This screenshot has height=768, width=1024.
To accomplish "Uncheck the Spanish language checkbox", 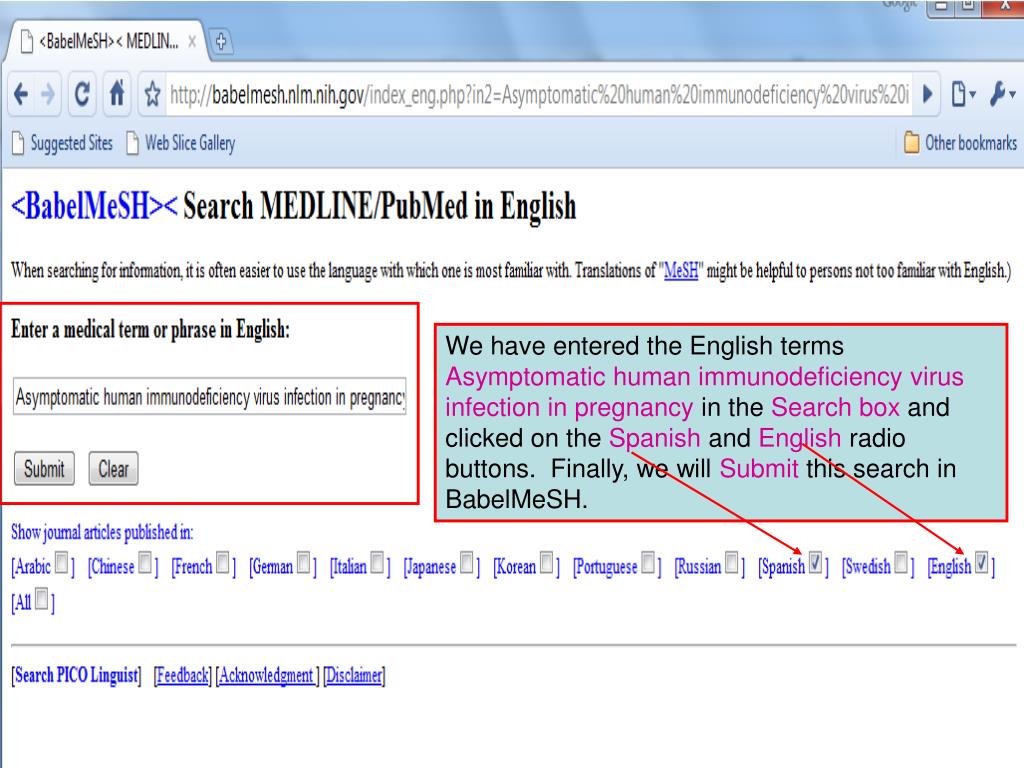I will coord(816,562).
